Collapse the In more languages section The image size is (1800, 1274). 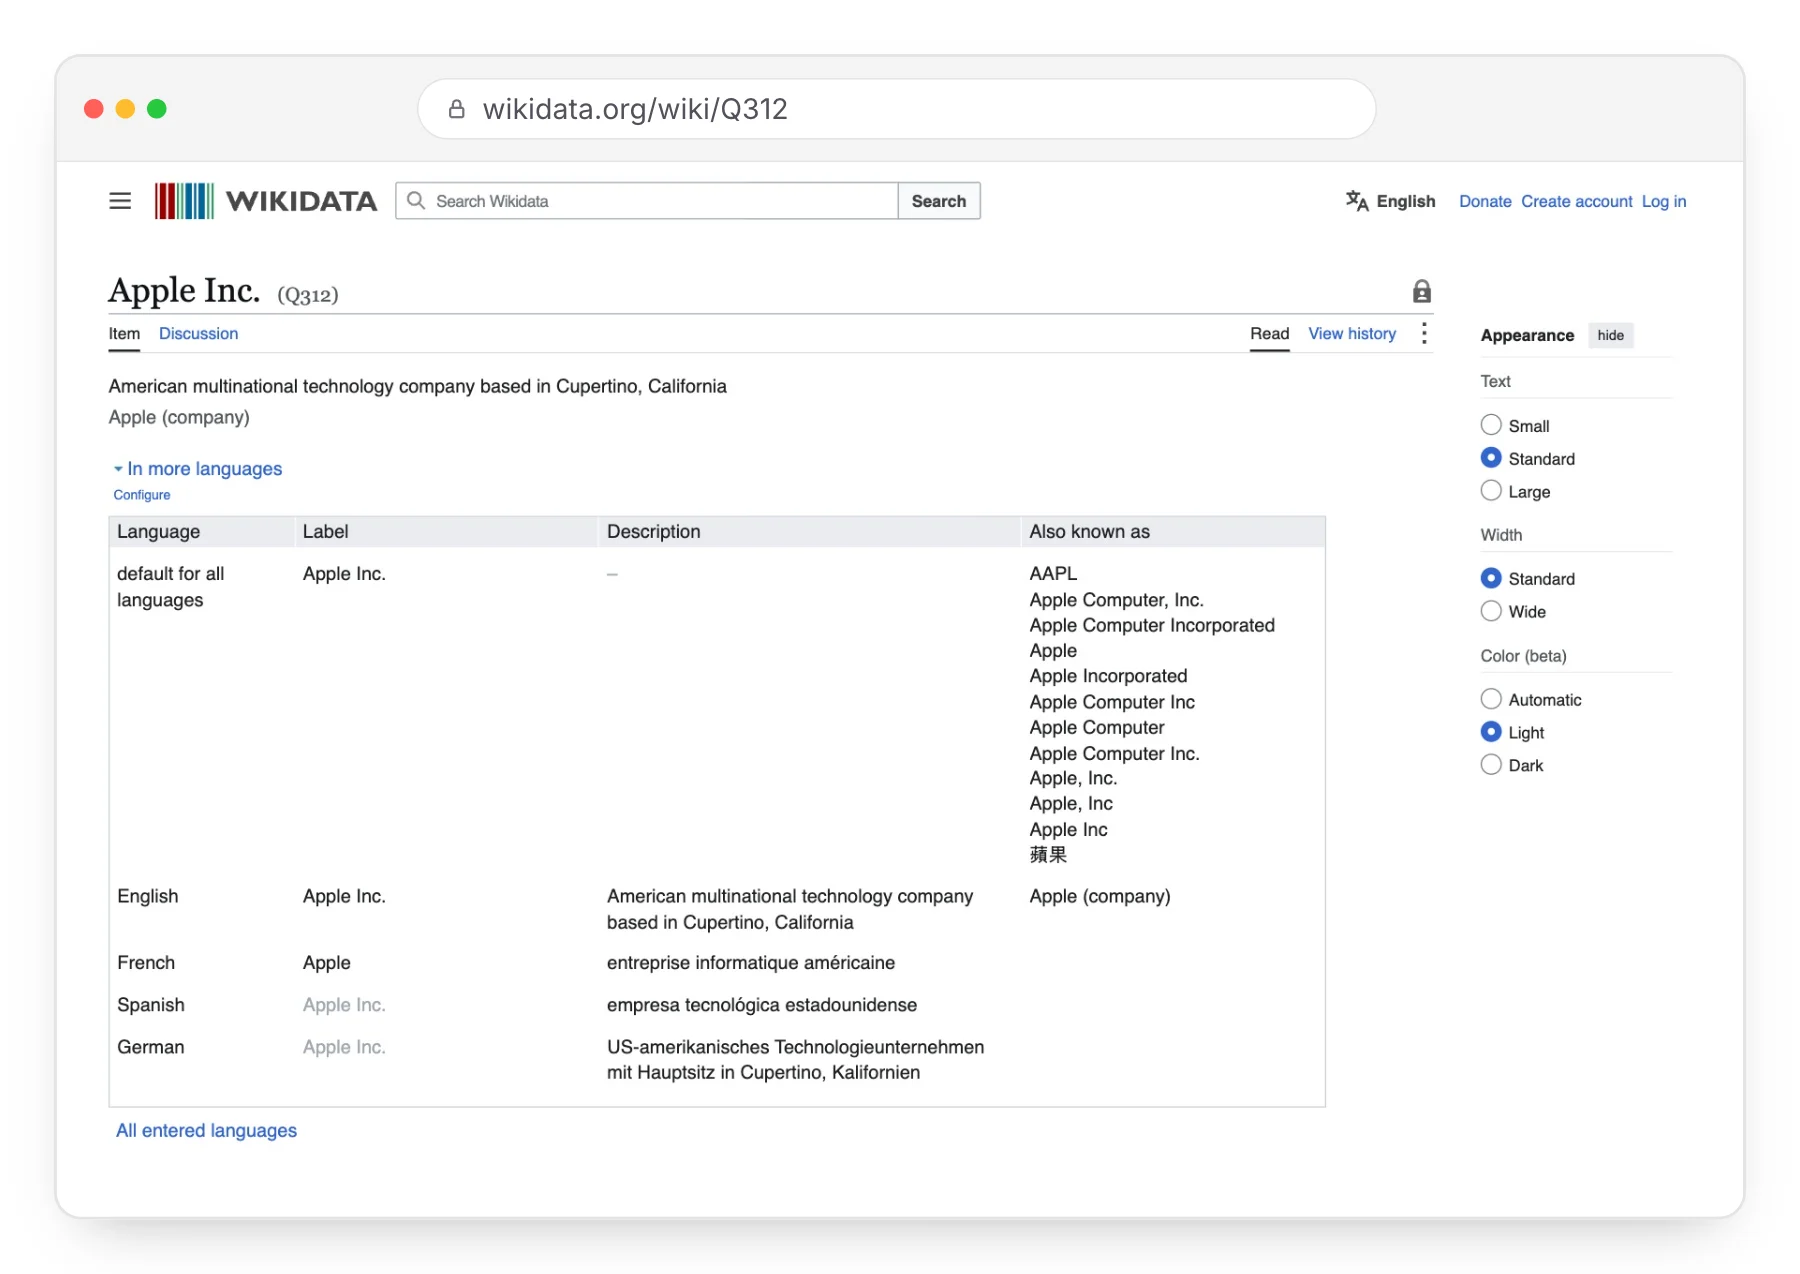[197, 468]
